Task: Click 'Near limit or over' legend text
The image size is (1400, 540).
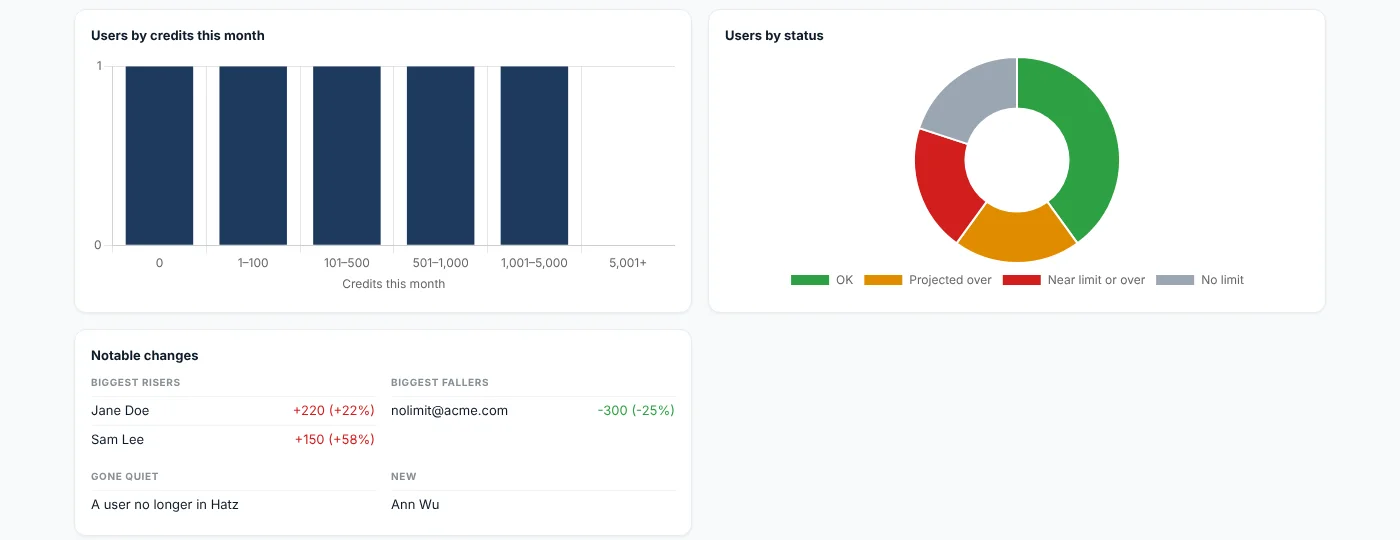Action: pos(1097,280)
